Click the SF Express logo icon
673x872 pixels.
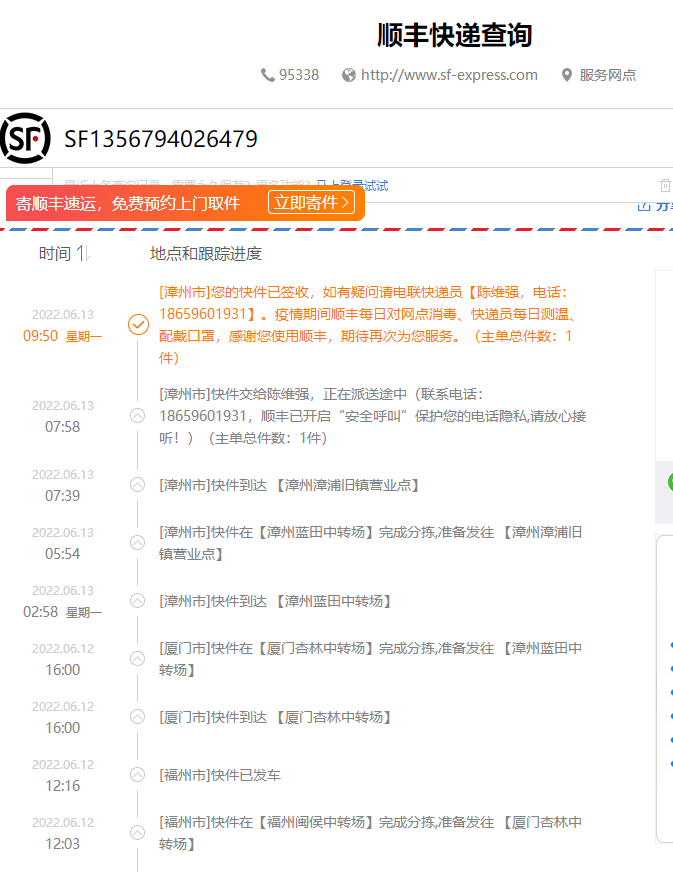coord(26,138)
